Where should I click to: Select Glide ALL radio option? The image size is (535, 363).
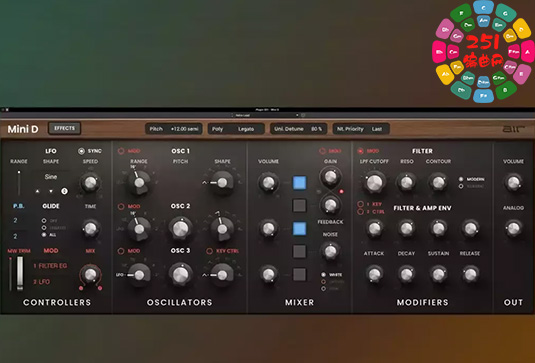click(x=44, y=235)
